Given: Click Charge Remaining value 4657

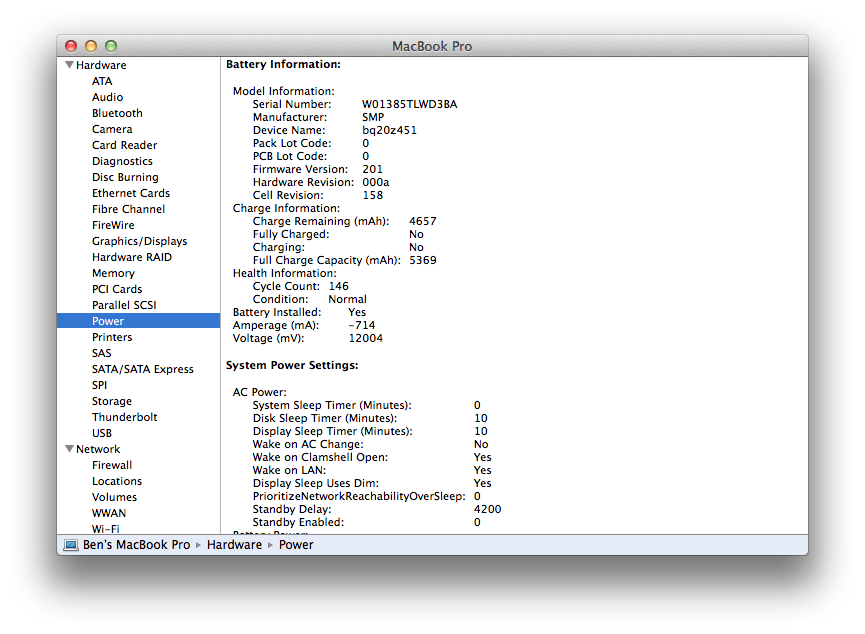Looking at the screenshot, I should point(423,221).
